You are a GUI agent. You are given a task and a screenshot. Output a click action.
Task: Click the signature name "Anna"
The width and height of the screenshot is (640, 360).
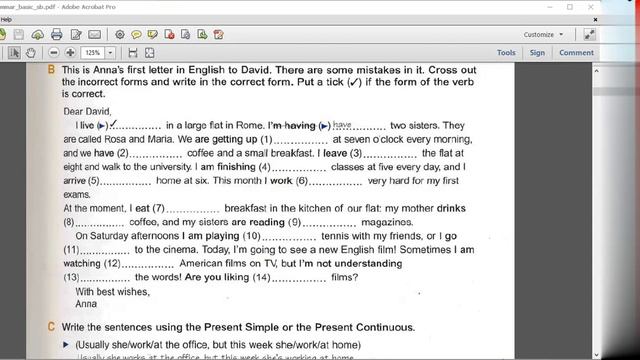tap(86, 304)
